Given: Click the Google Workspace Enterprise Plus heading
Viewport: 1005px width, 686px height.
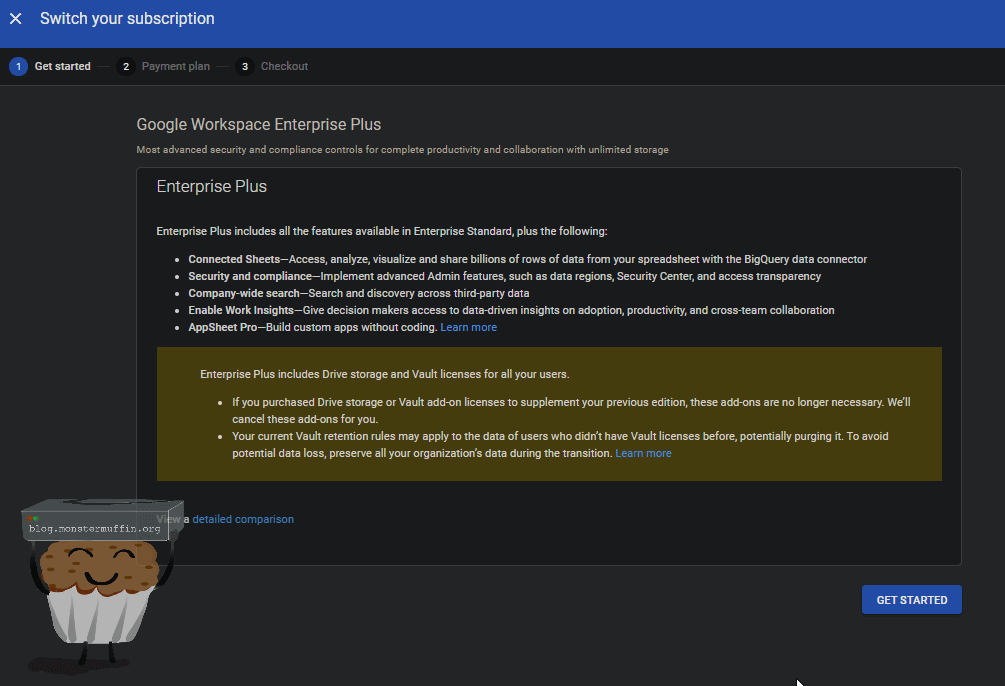Looking at the screenshot, I should [x=258, y=125].
